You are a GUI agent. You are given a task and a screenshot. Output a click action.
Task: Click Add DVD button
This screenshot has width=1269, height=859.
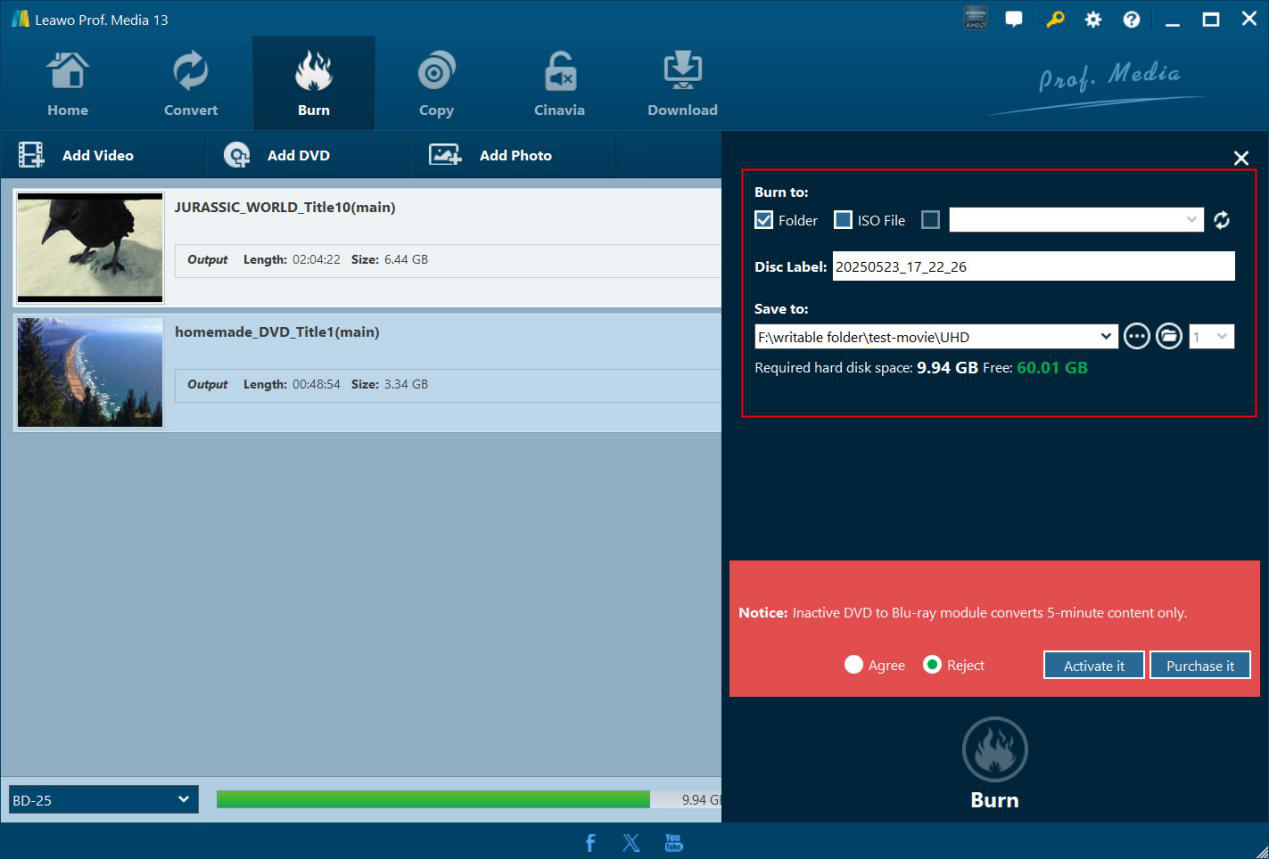tap(277, 155)
